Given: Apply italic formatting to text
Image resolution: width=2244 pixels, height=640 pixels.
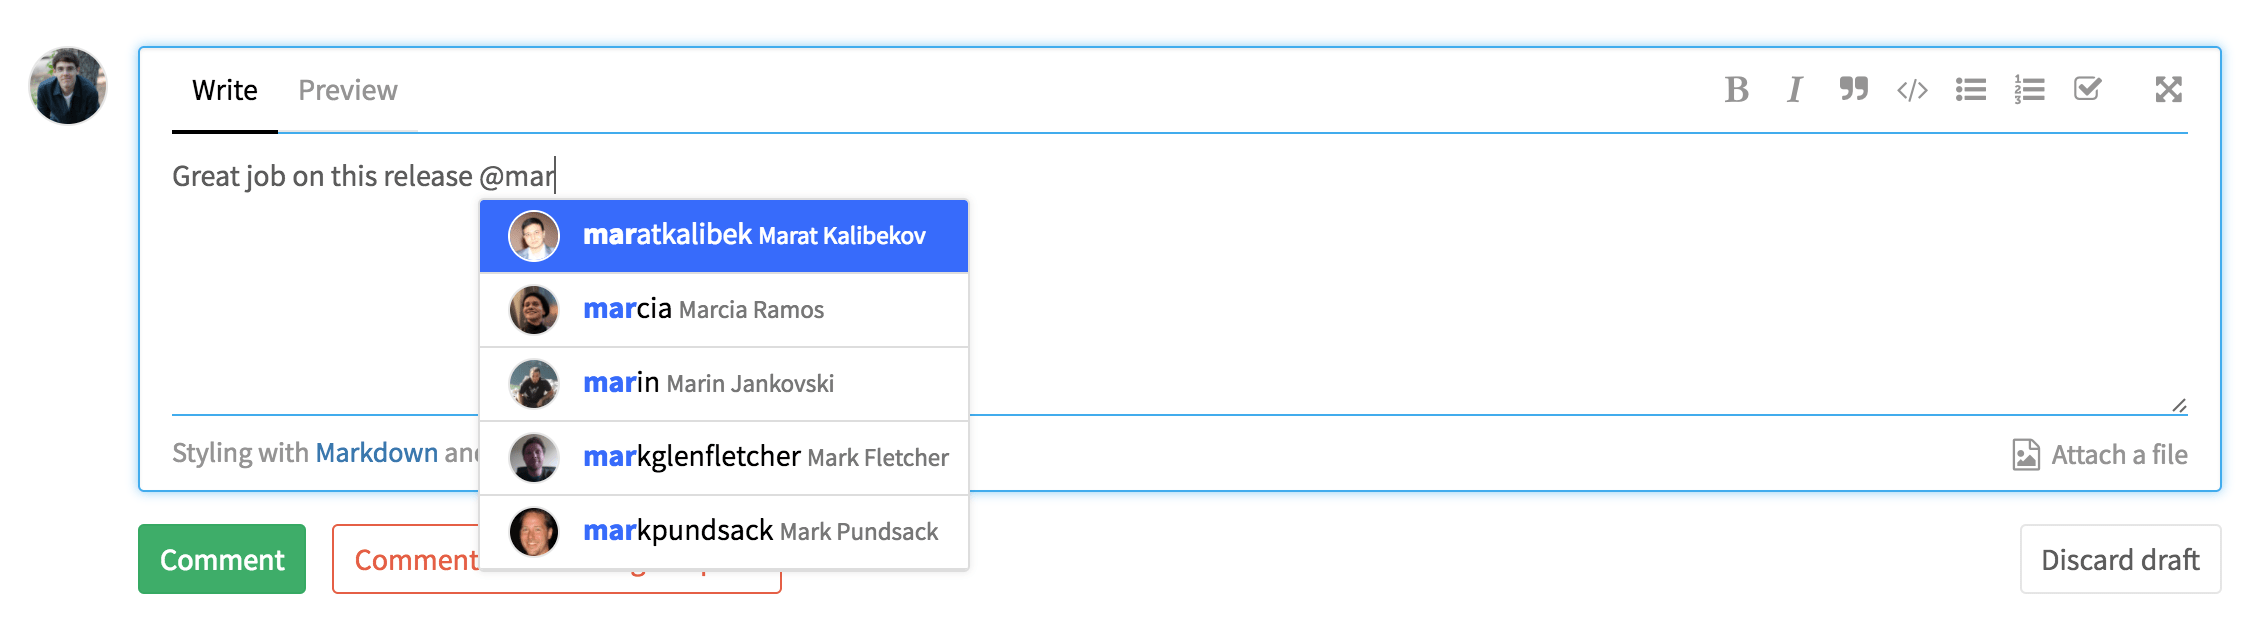Looking at the screenshot, I should pyautogui.click(x=1795, y=90).
